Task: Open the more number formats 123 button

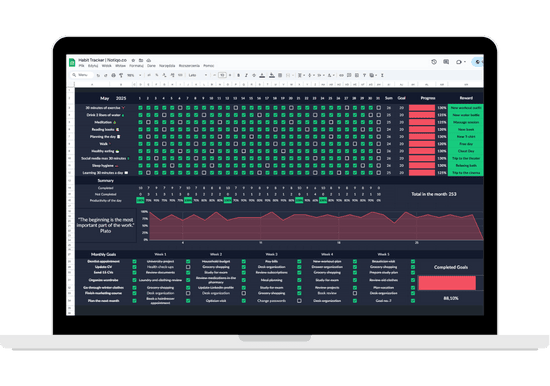Action: click(180, 75)
